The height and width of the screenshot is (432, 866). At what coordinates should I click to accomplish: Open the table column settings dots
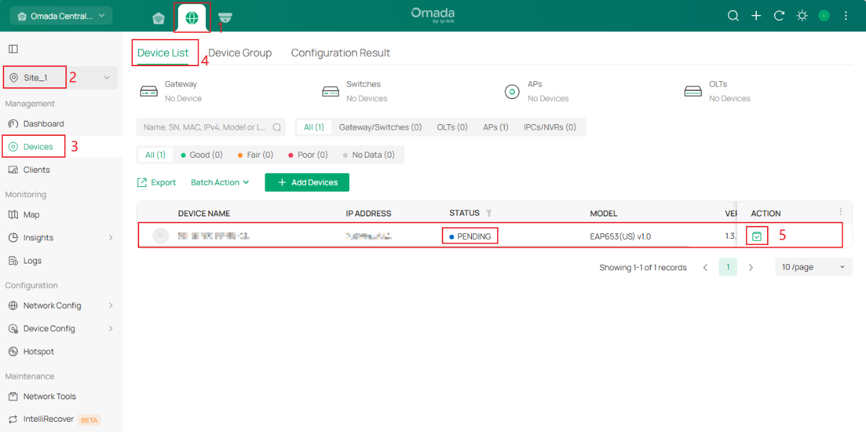click(841, 212)
